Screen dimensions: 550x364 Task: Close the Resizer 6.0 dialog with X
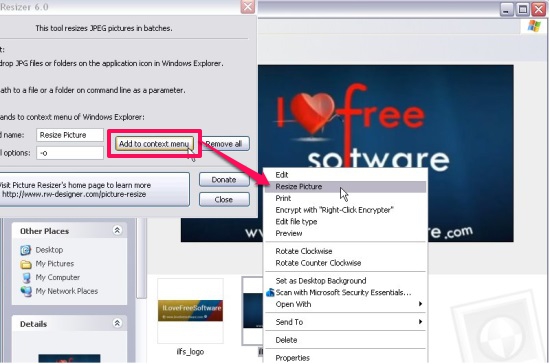click(248, 7)
